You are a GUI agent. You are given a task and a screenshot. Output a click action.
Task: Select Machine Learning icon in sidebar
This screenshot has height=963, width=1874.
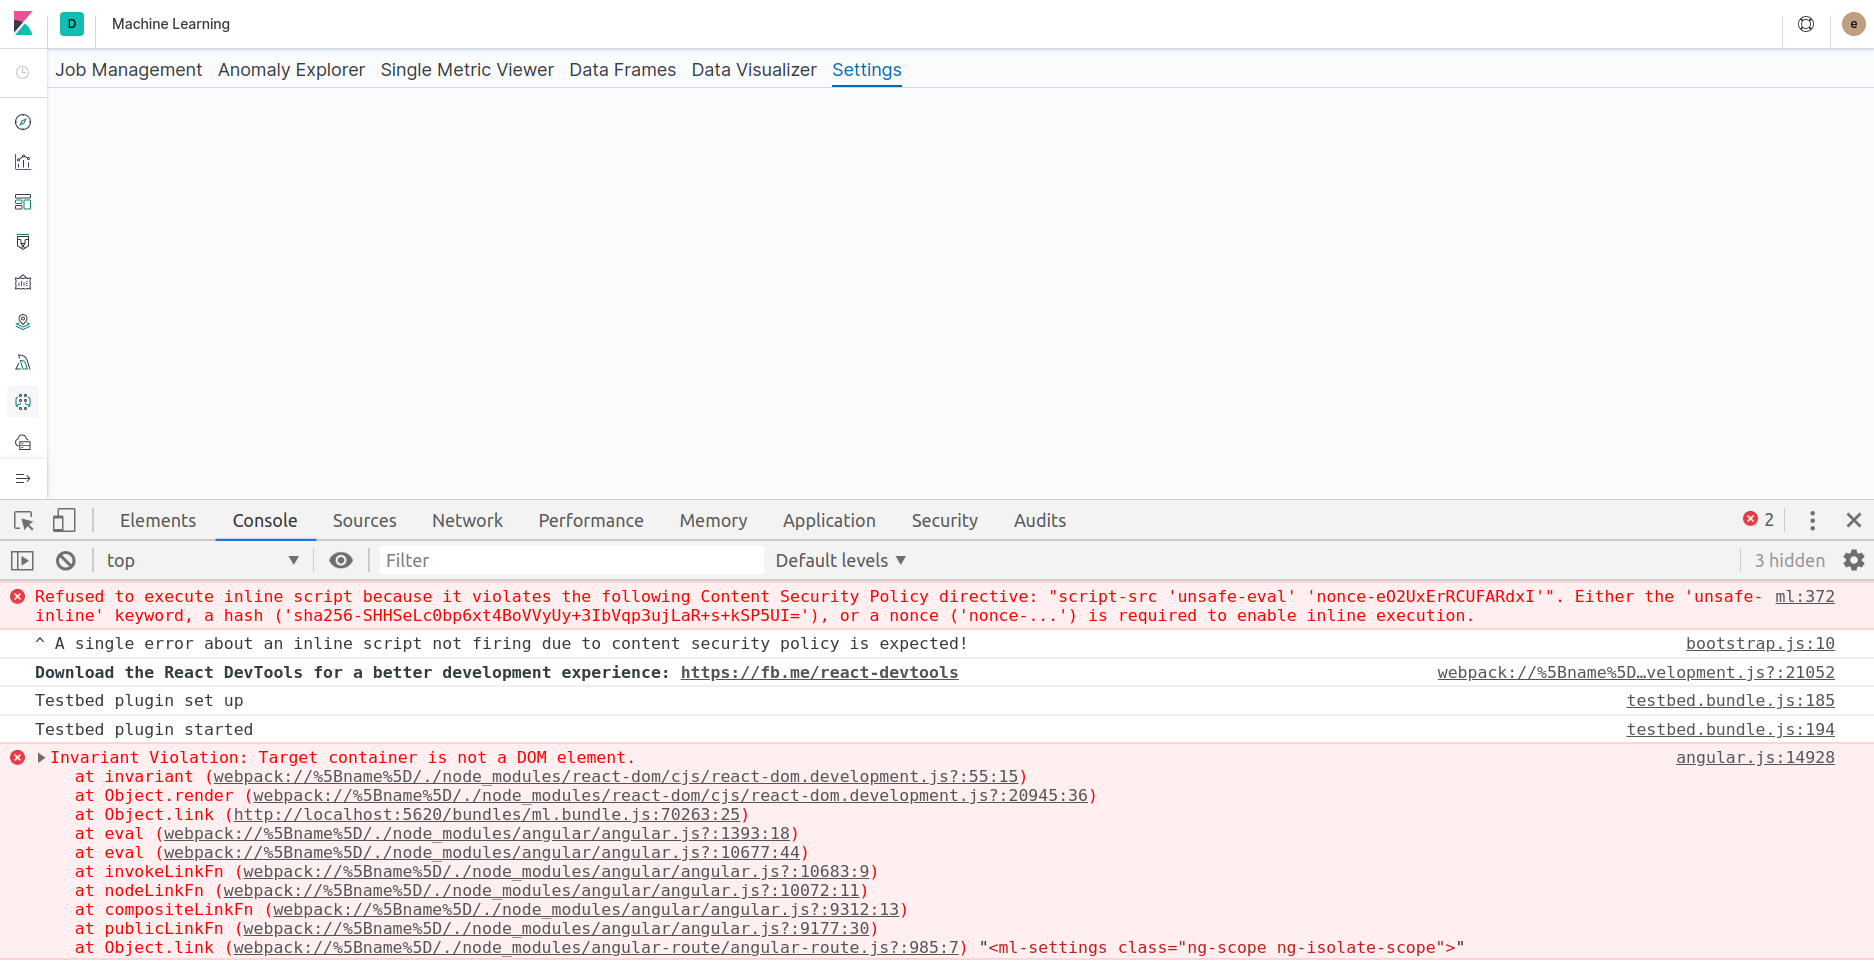point(23,402)
